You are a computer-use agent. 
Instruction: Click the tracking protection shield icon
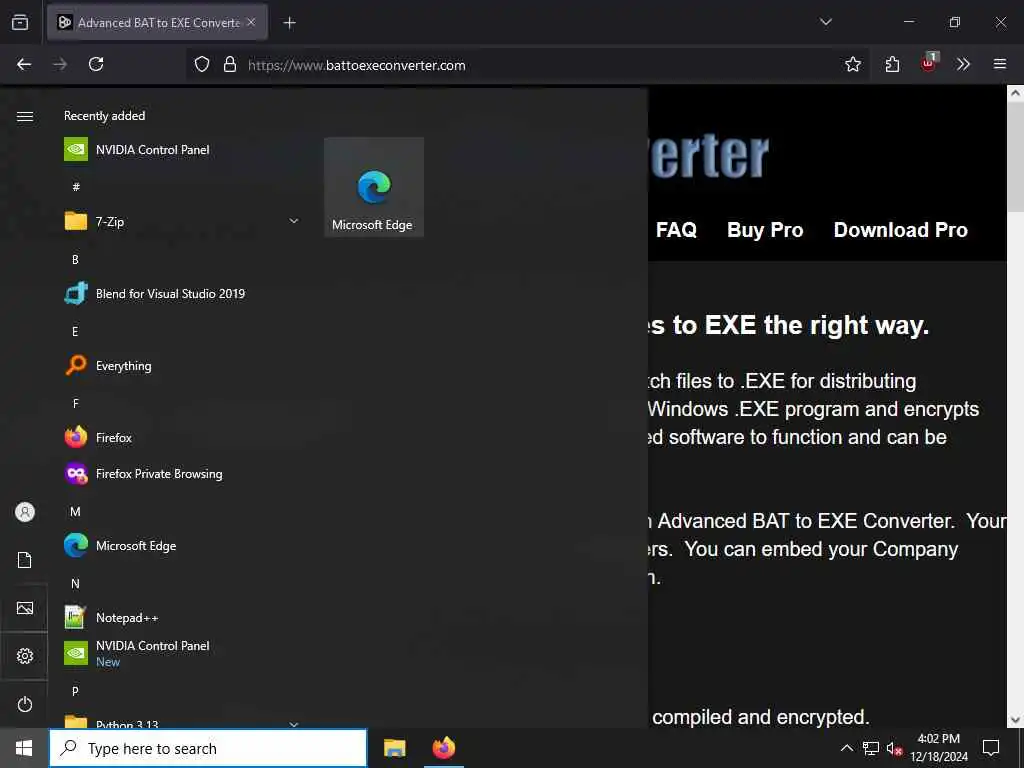pyautogui.click(x=202, y=64)
